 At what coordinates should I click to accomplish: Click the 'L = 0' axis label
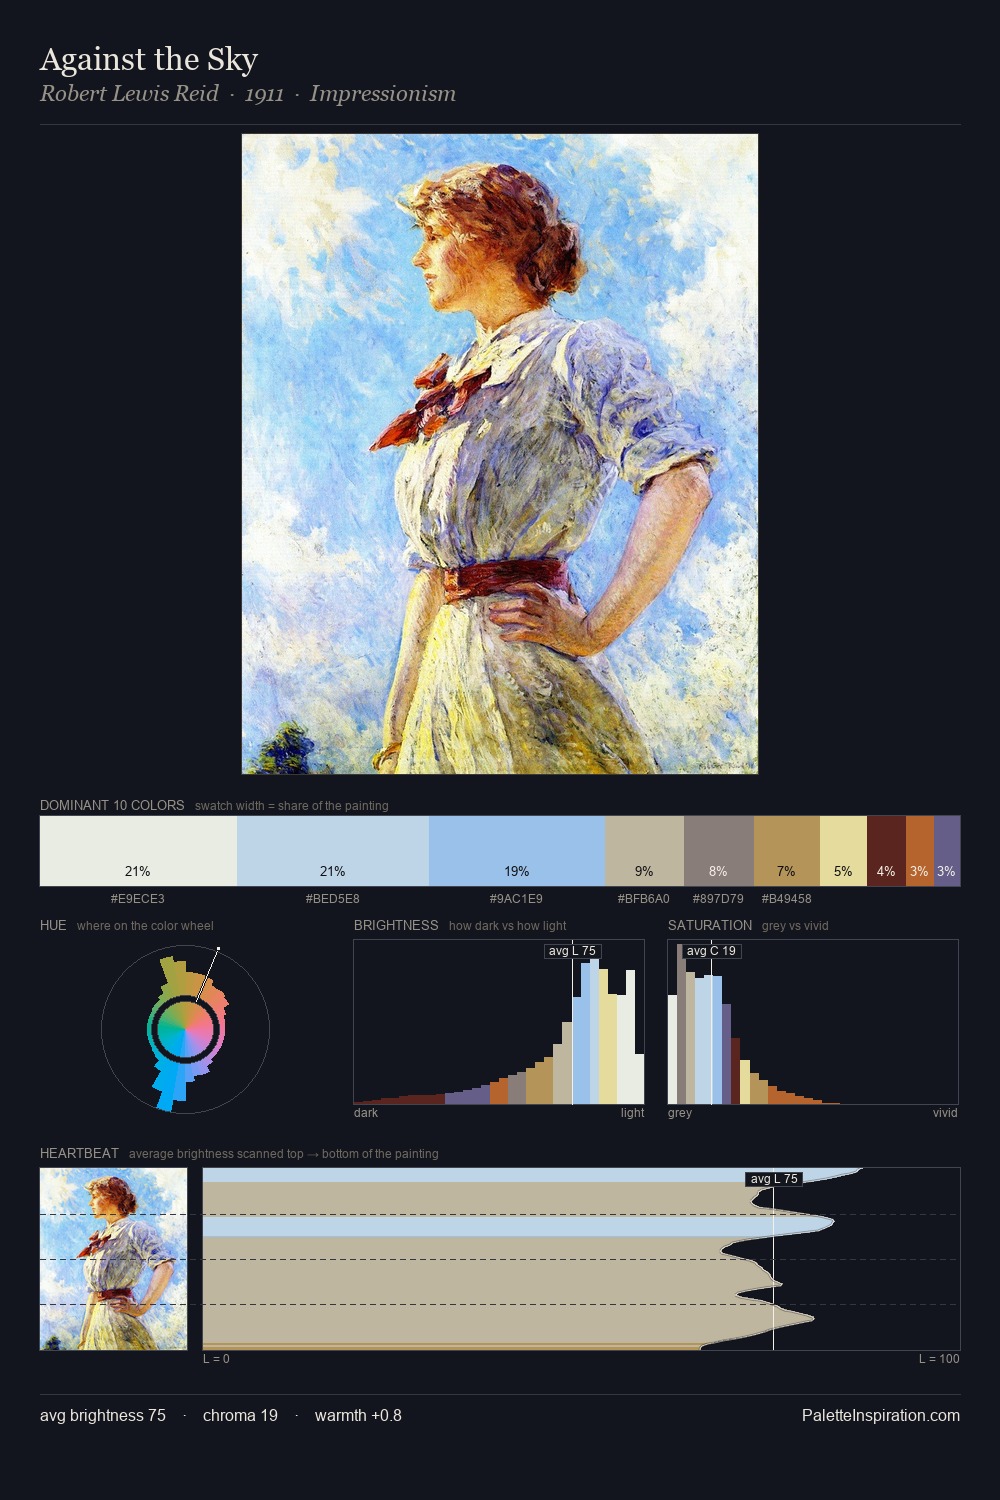point(216,1359)
